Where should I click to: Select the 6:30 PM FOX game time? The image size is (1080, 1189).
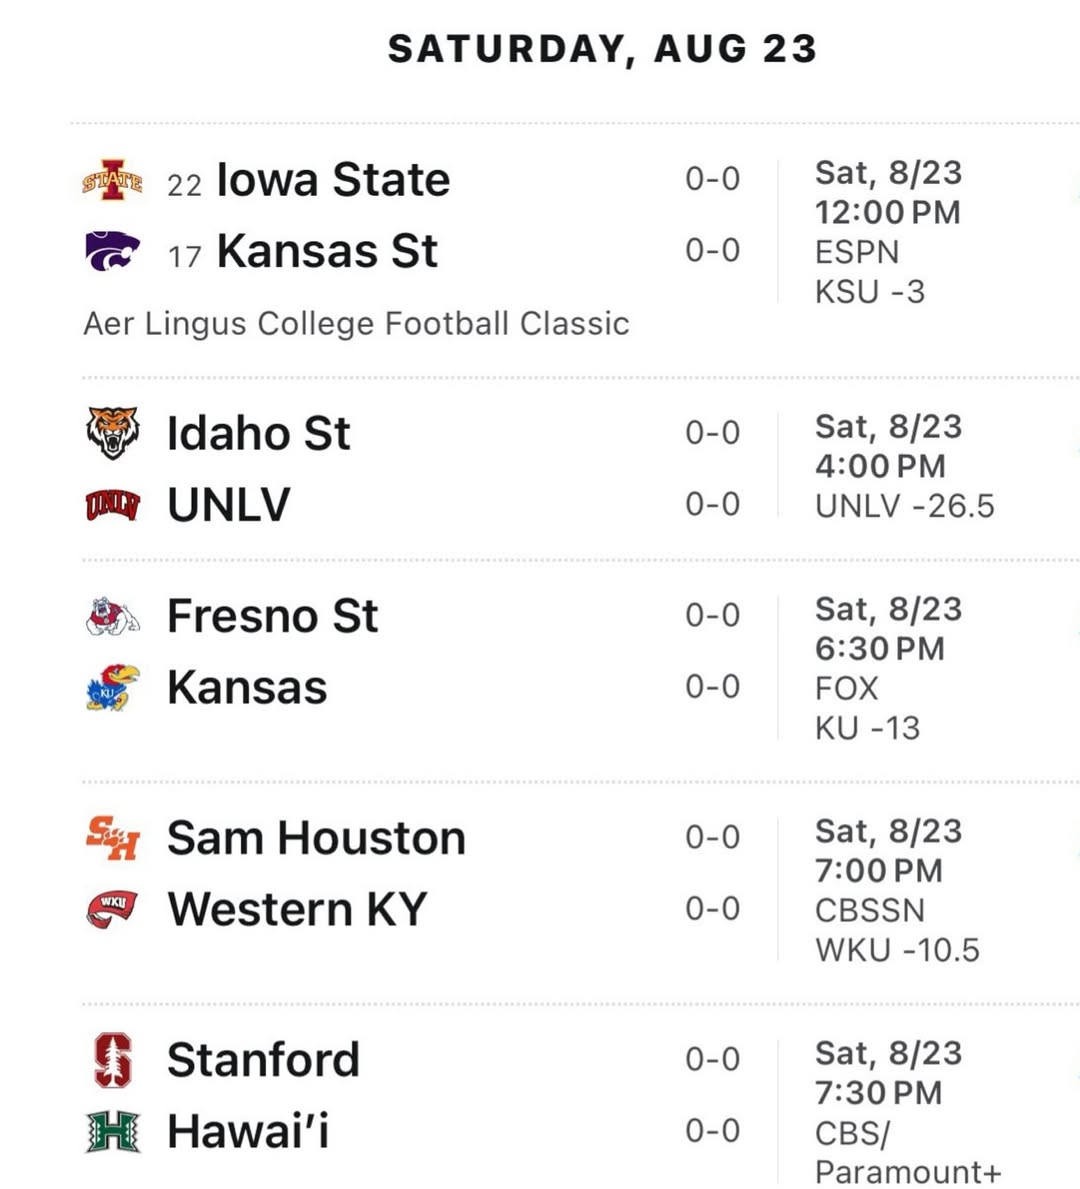tap(880, 649)
